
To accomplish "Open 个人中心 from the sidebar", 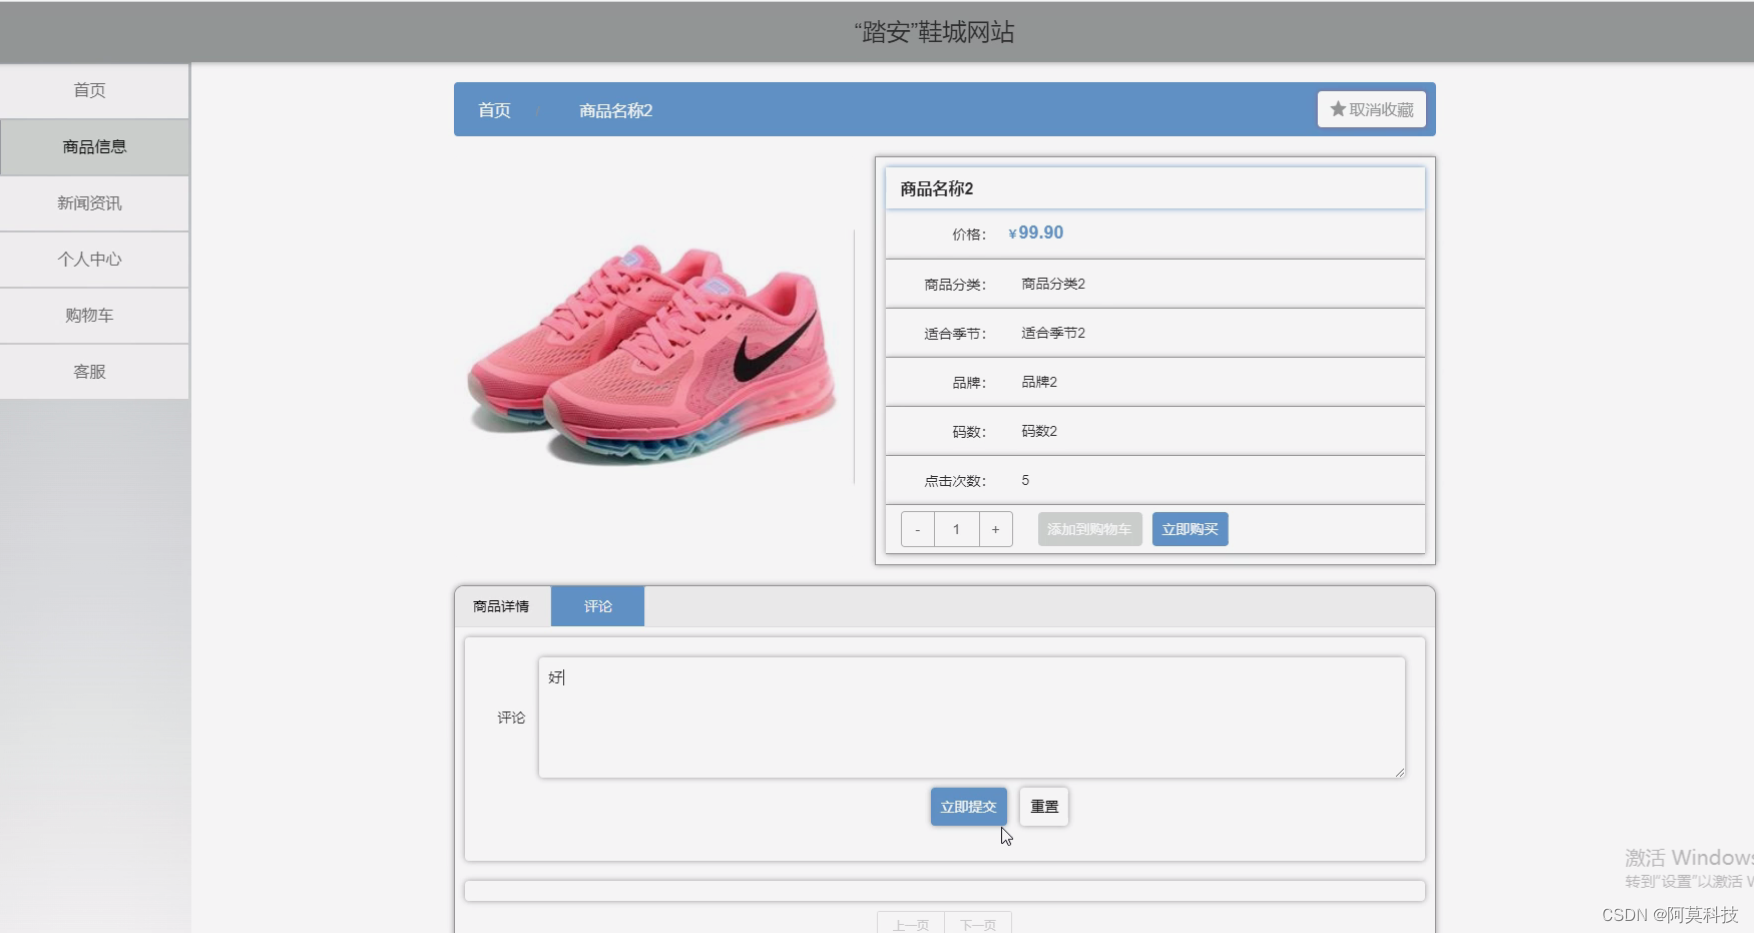I will point(94,259).
